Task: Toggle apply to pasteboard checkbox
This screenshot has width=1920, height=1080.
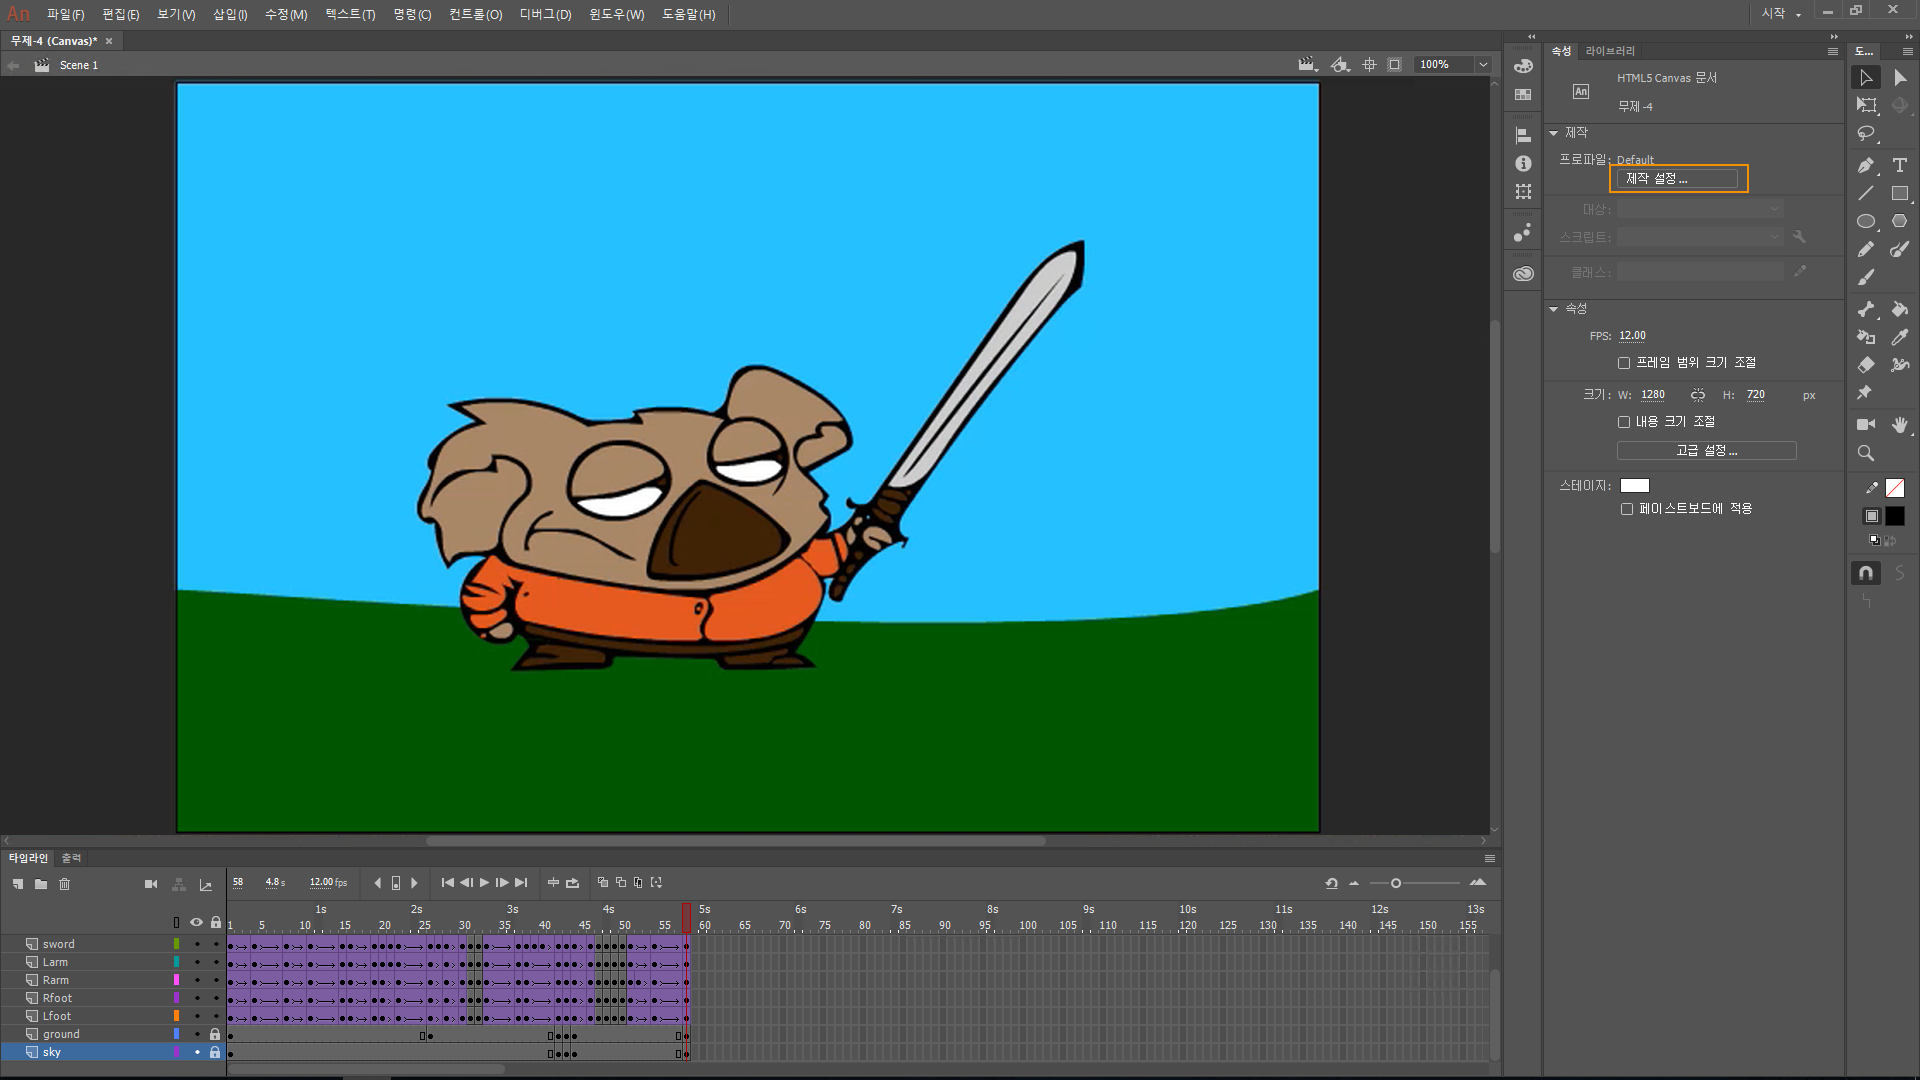Action: click(1627, 509)
